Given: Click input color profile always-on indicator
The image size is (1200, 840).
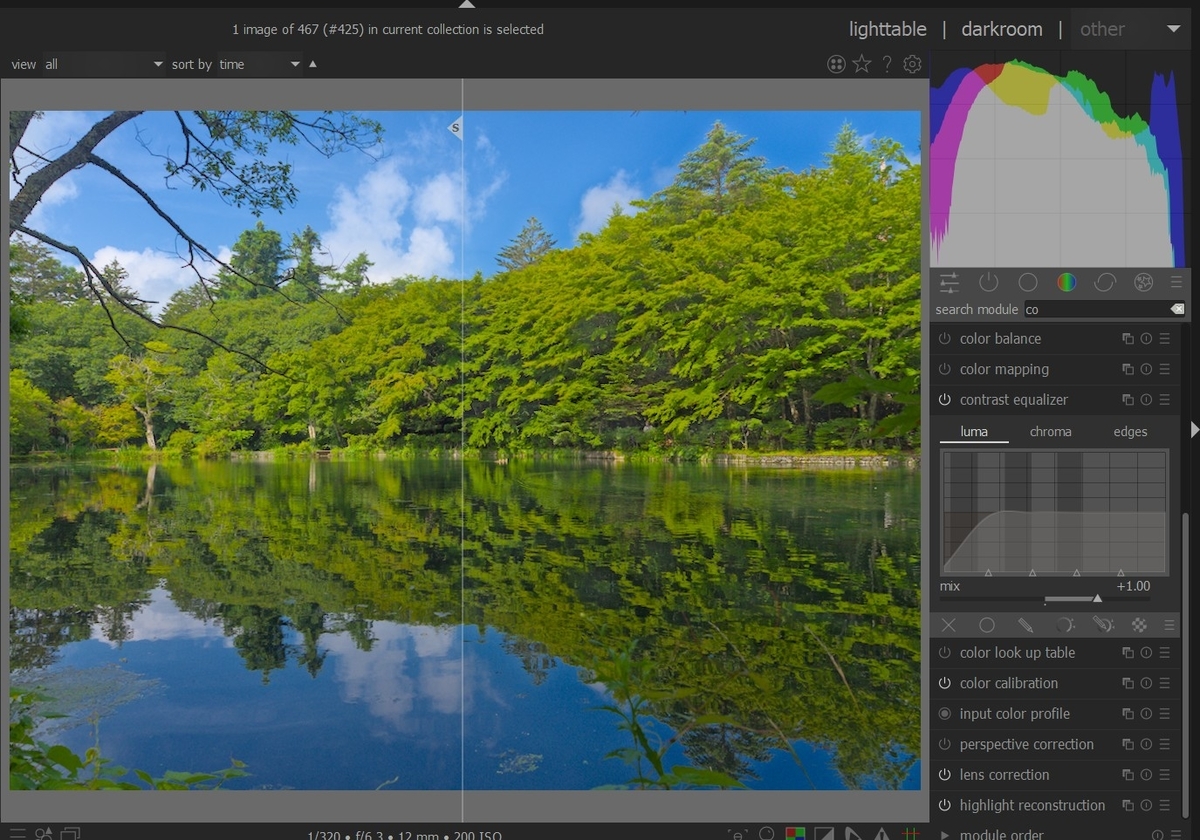Looking at the screenshot, I should click(x=945, y=714).
